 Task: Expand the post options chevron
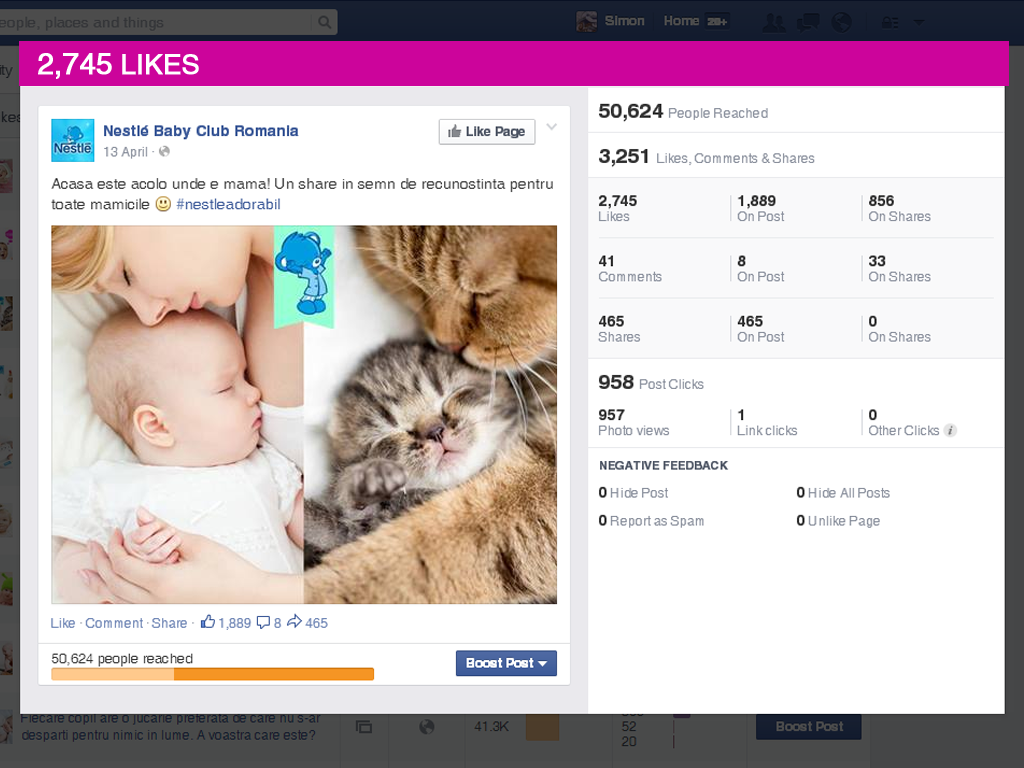coord(552,127)
